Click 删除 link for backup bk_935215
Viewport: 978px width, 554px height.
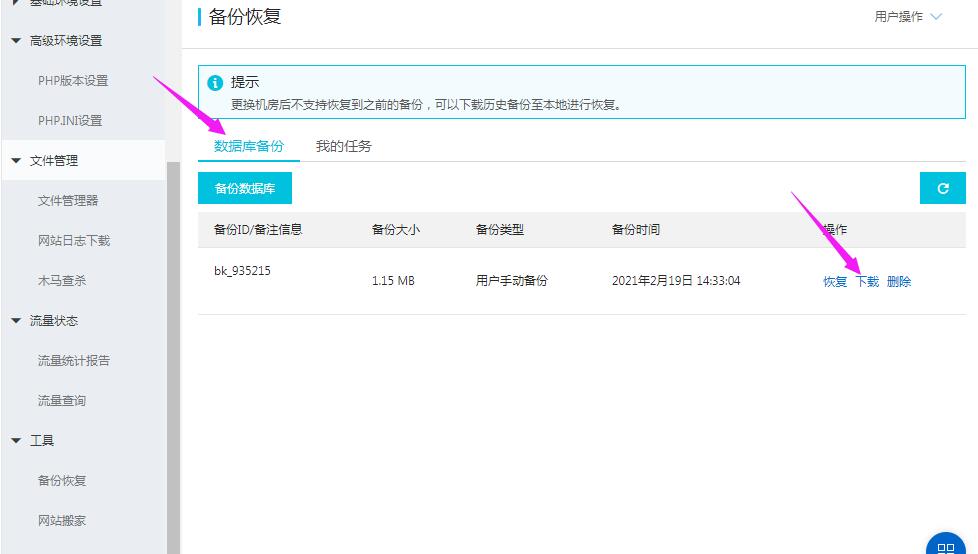[x=899, y=282]
